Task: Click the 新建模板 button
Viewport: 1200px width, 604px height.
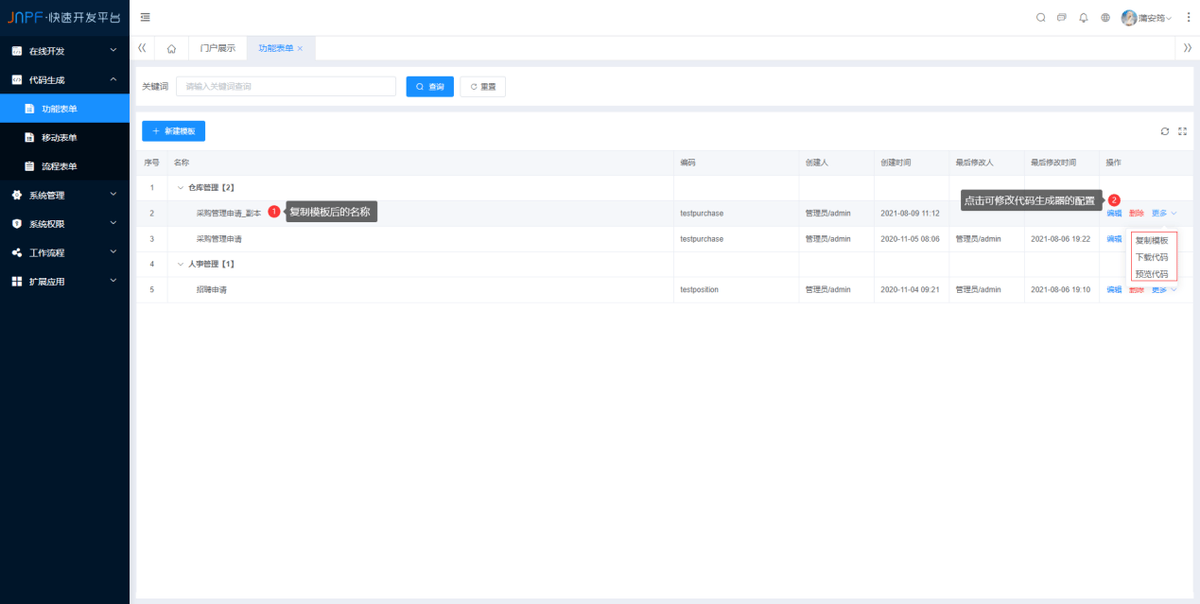Action: [x=173, y=131]
